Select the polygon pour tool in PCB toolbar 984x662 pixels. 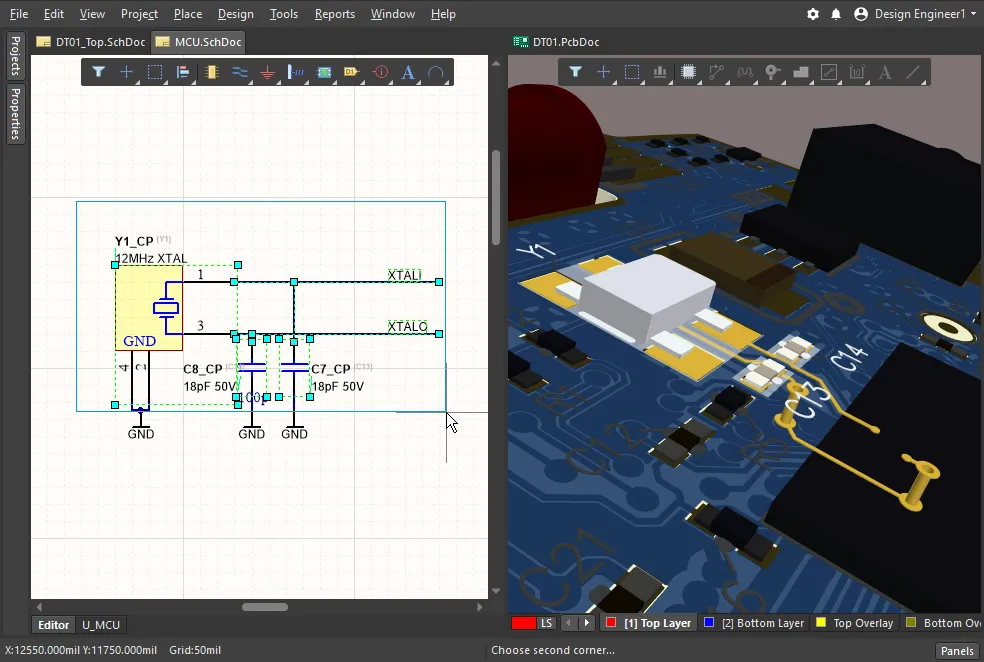[x=801, y=72]
